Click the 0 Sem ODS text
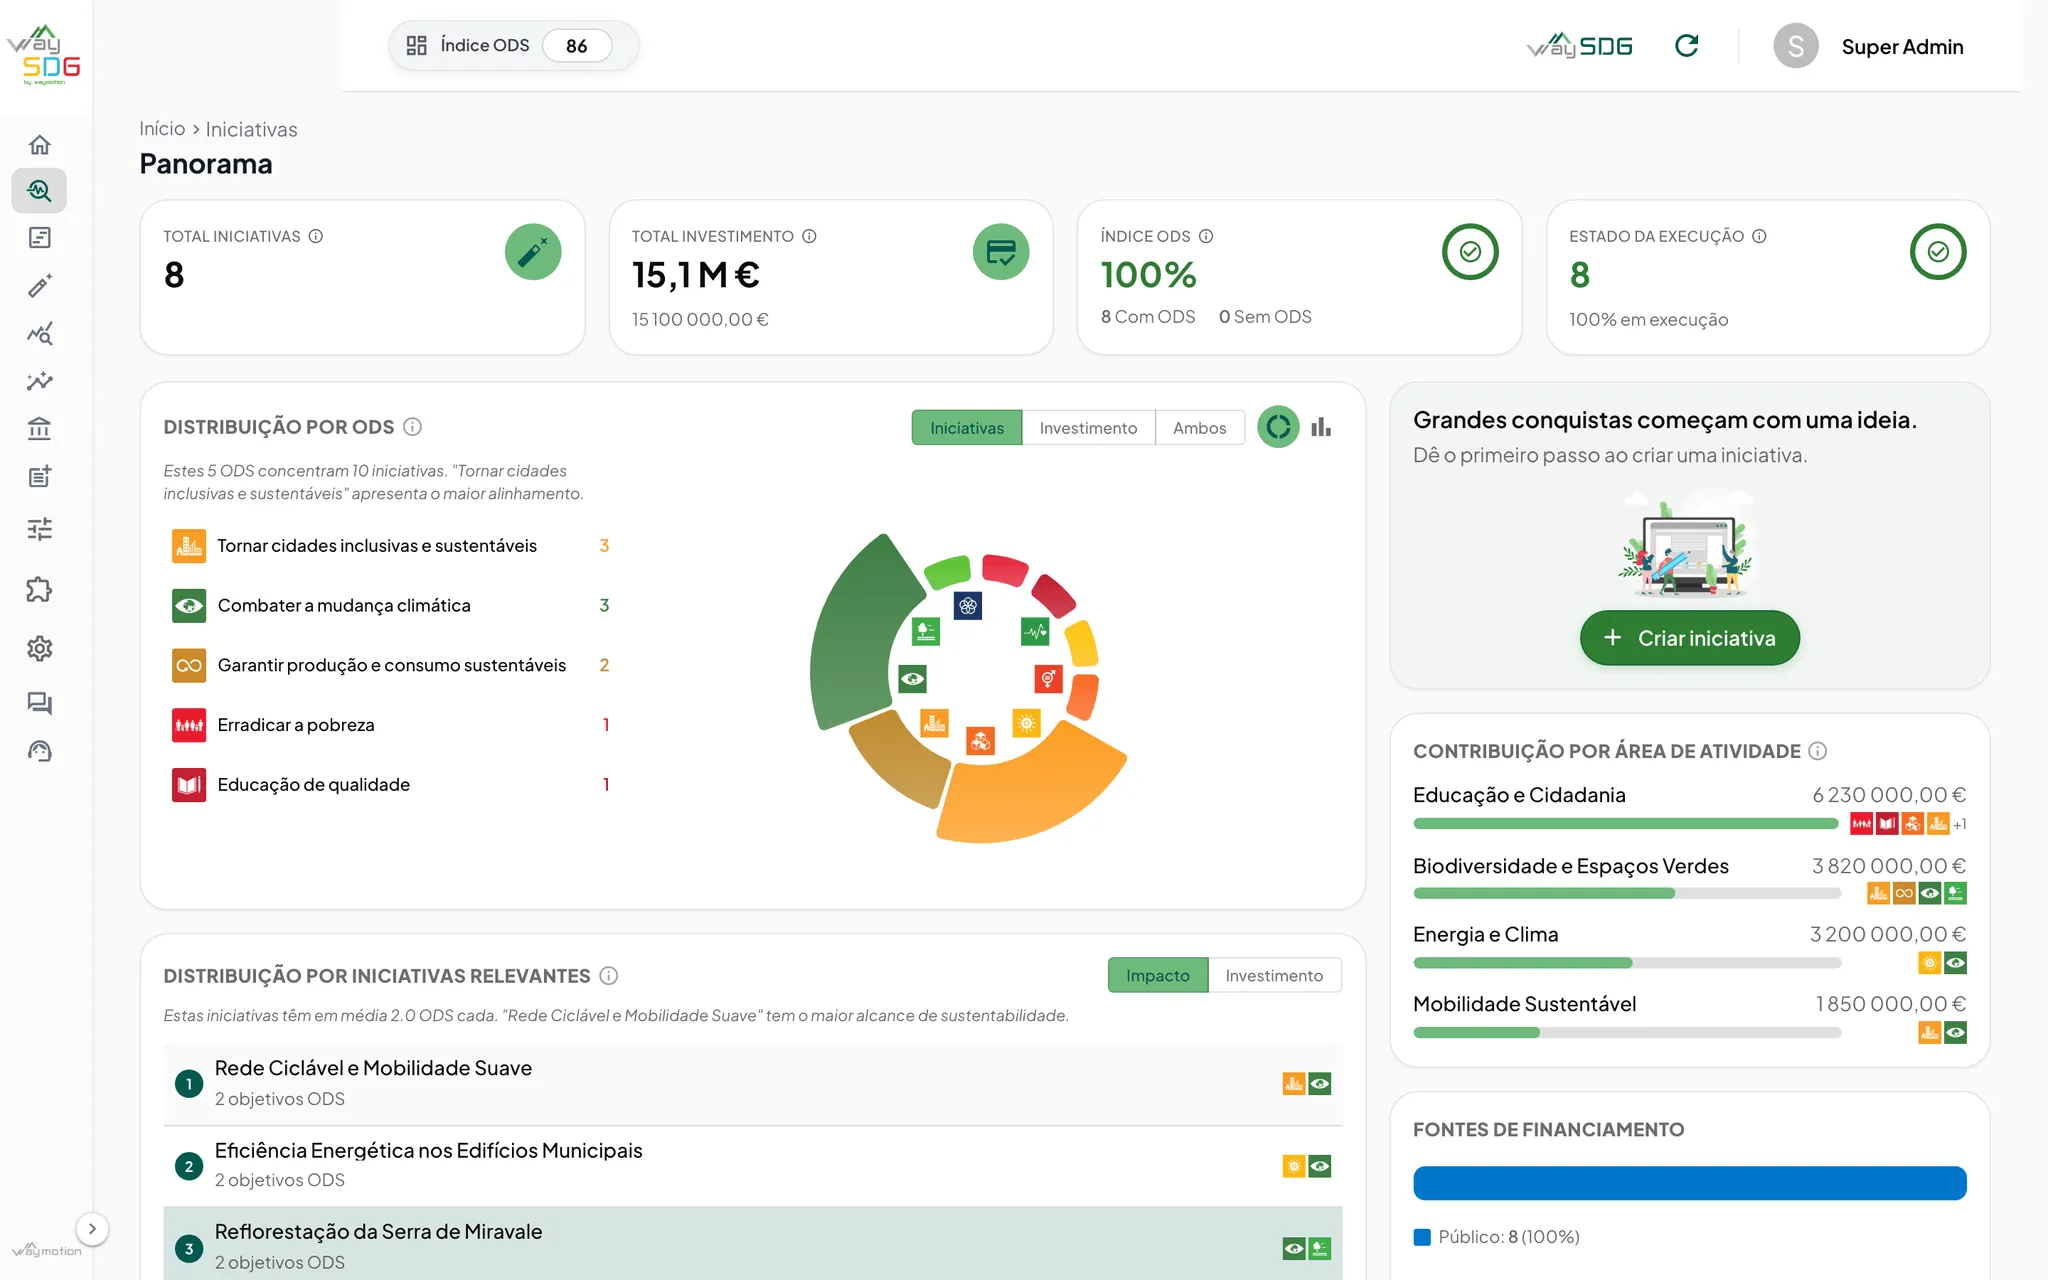 tap(1265, 317)
